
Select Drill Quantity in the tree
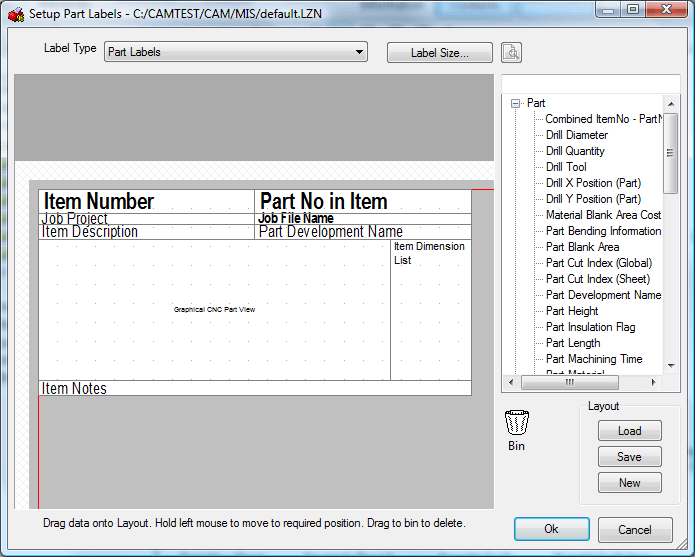tap(575, 151)
